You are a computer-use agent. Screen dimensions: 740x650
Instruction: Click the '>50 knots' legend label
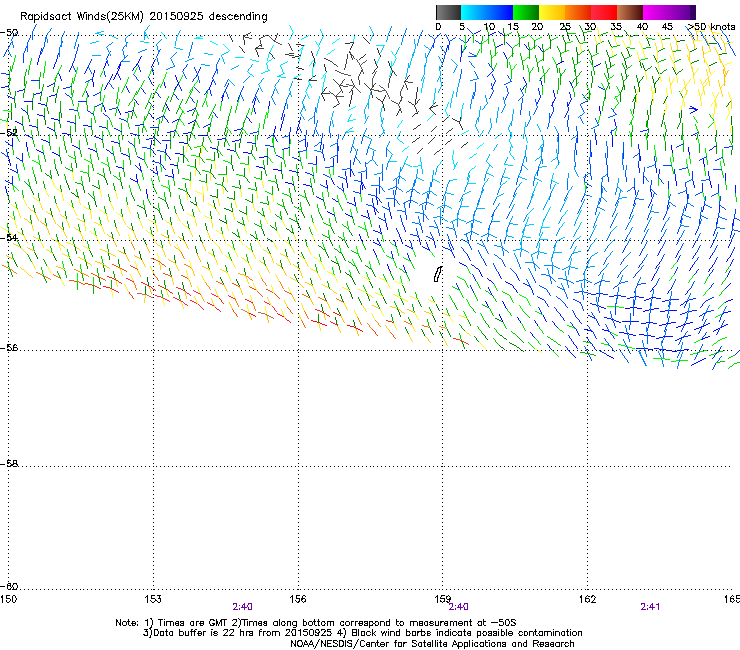712,26
